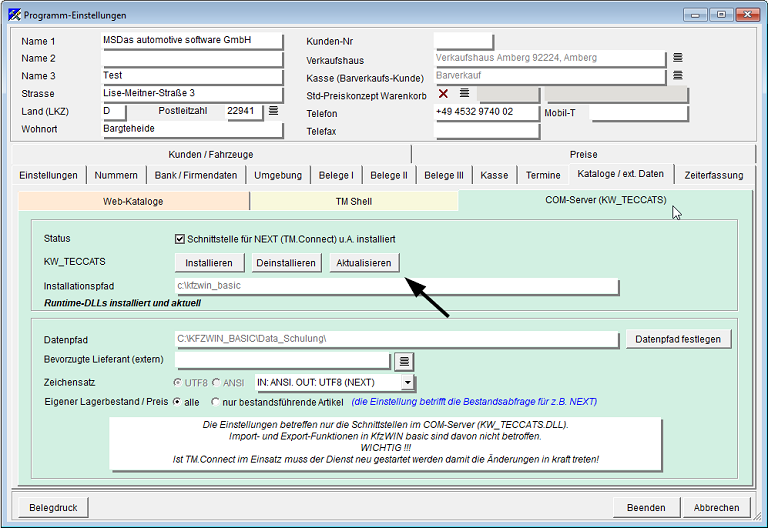Click into Kunden-Nr field
768x528 pixels.
pos(464,41)
